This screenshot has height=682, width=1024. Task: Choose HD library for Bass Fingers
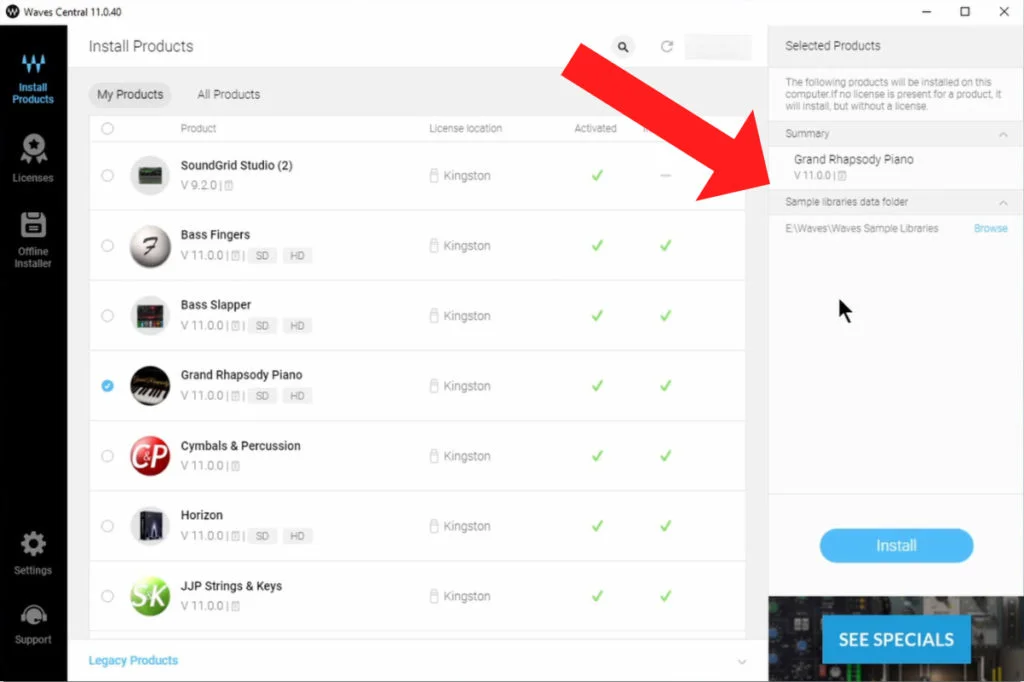pos(297,255)
